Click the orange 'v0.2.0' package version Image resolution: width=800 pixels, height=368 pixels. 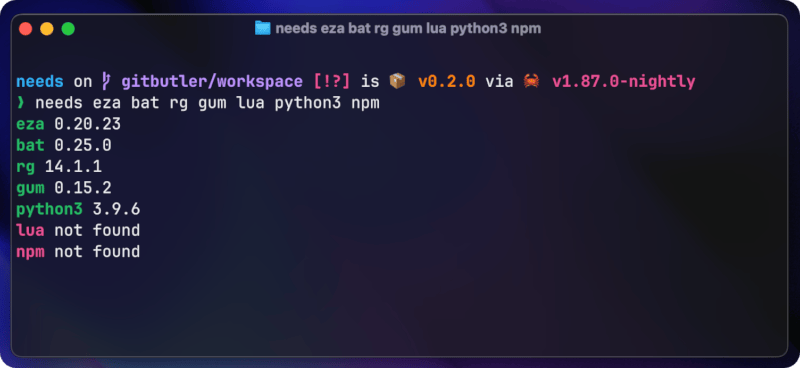[447, 82]
